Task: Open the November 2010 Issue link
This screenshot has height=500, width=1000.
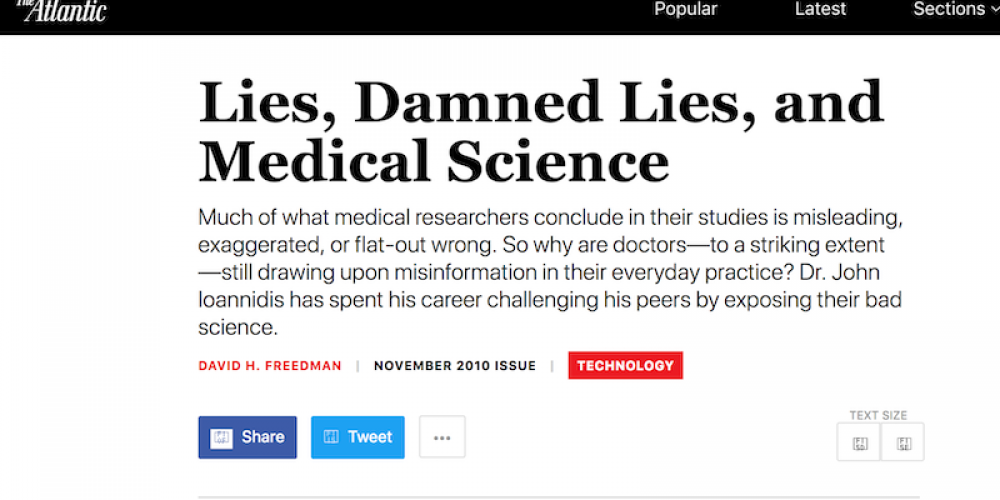Action: tap(455, 366)
